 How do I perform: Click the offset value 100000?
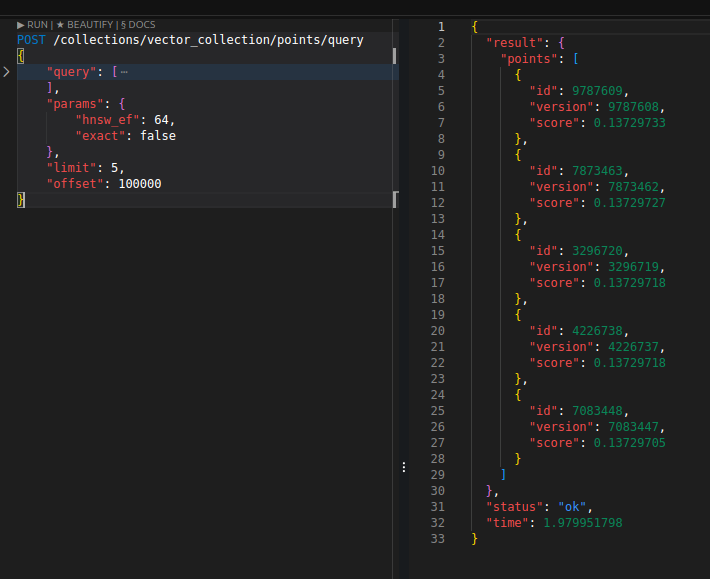pyautogui.click(x=137, y=184)
